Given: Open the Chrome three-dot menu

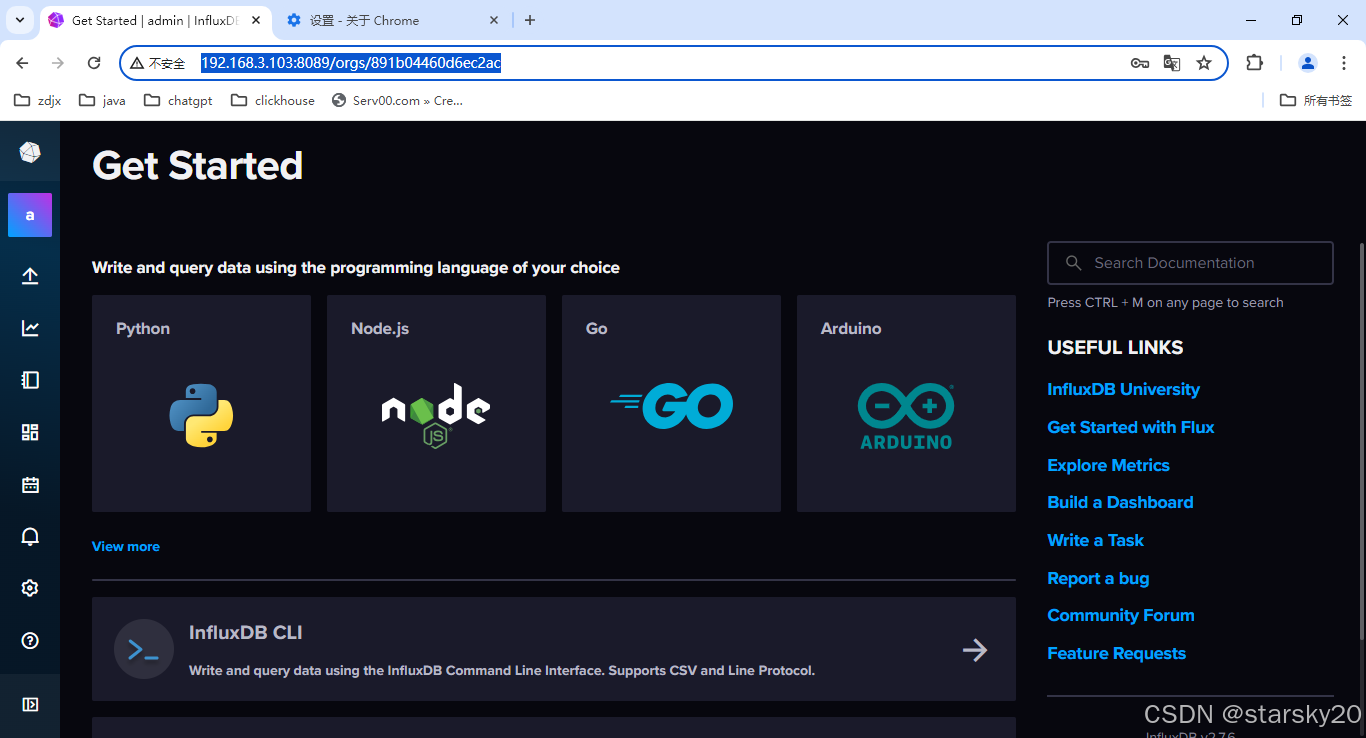Looking at the screenshot, I should tap(1344, 62).
